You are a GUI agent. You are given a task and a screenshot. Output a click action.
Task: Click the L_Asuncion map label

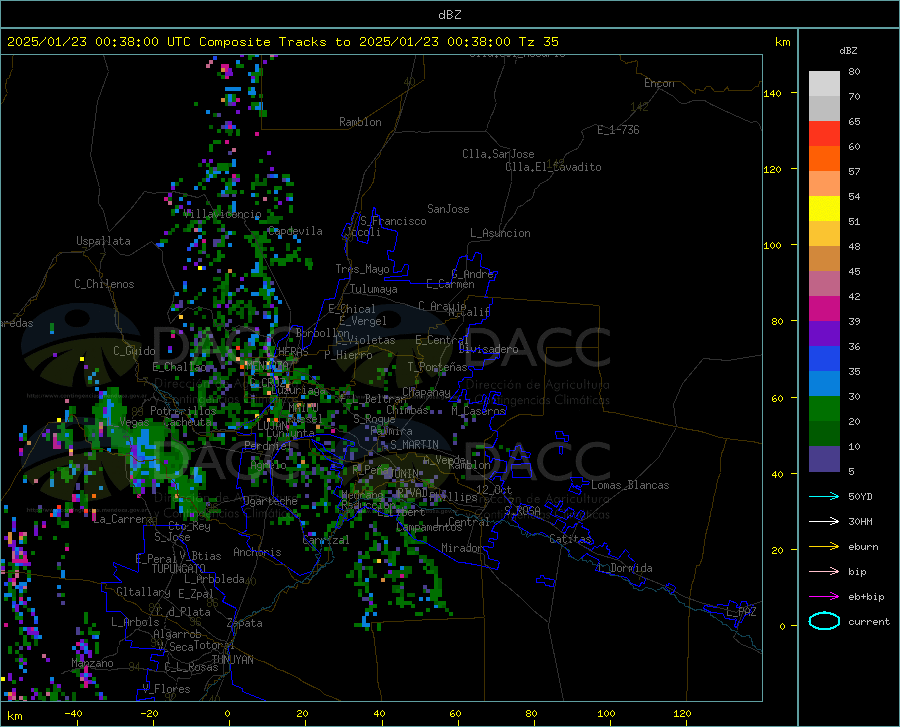tap(500, 233)
